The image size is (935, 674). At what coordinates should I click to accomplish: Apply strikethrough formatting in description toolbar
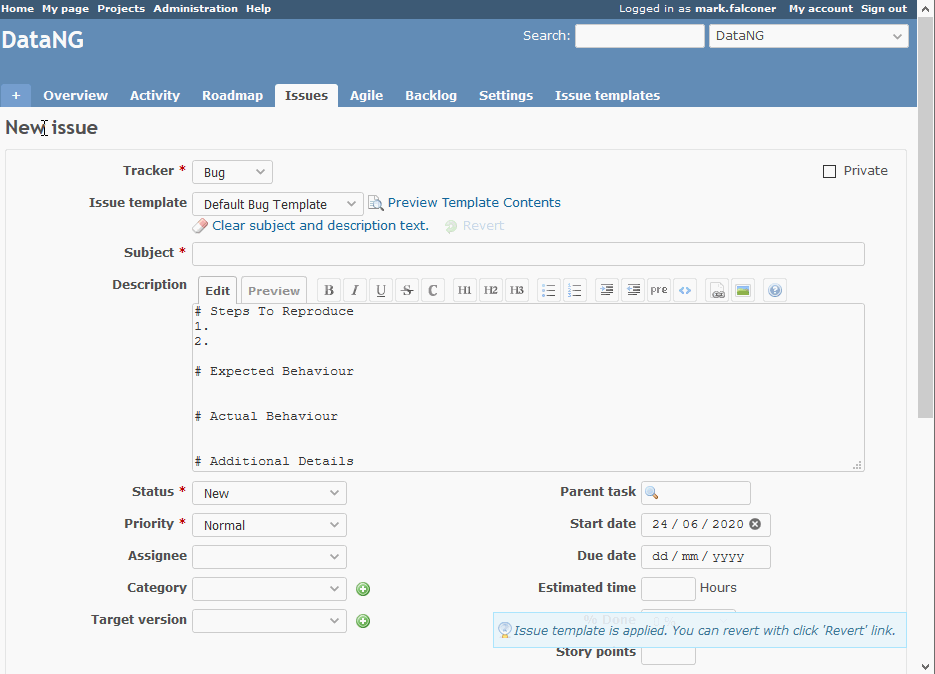(407, 290)
